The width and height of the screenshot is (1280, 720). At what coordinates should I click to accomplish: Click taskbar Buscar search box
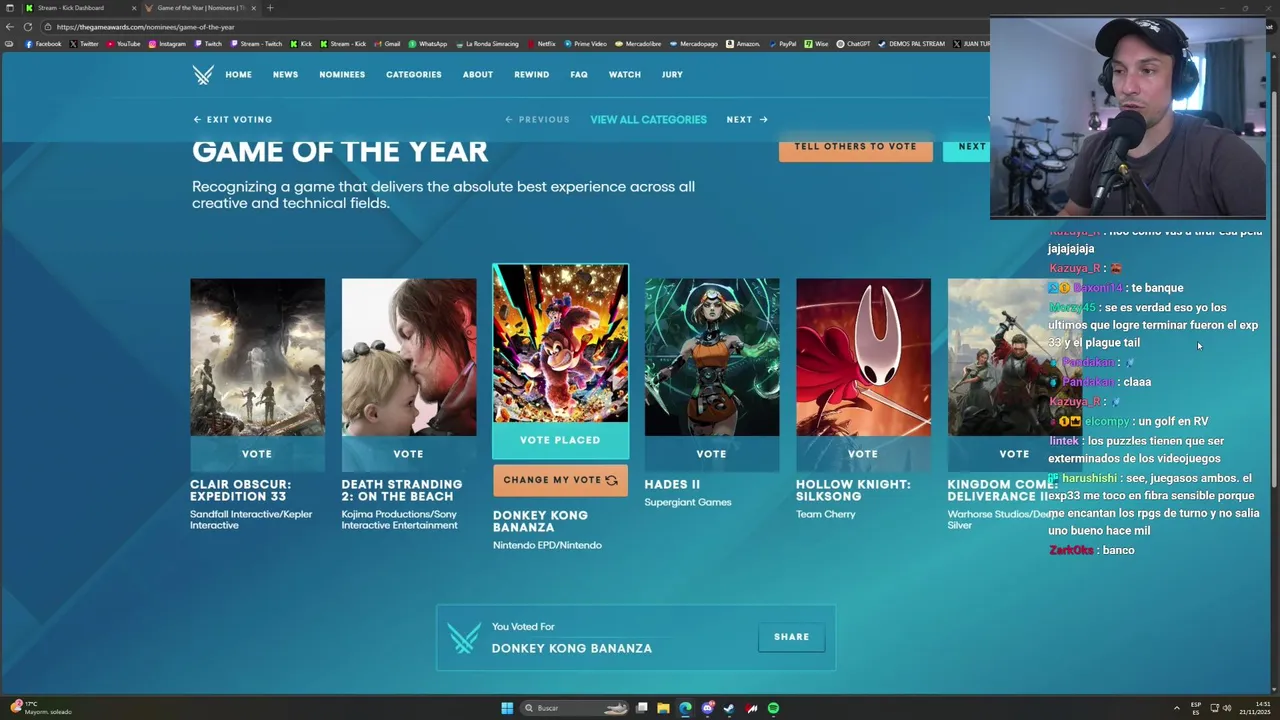[x=576, y=708]
